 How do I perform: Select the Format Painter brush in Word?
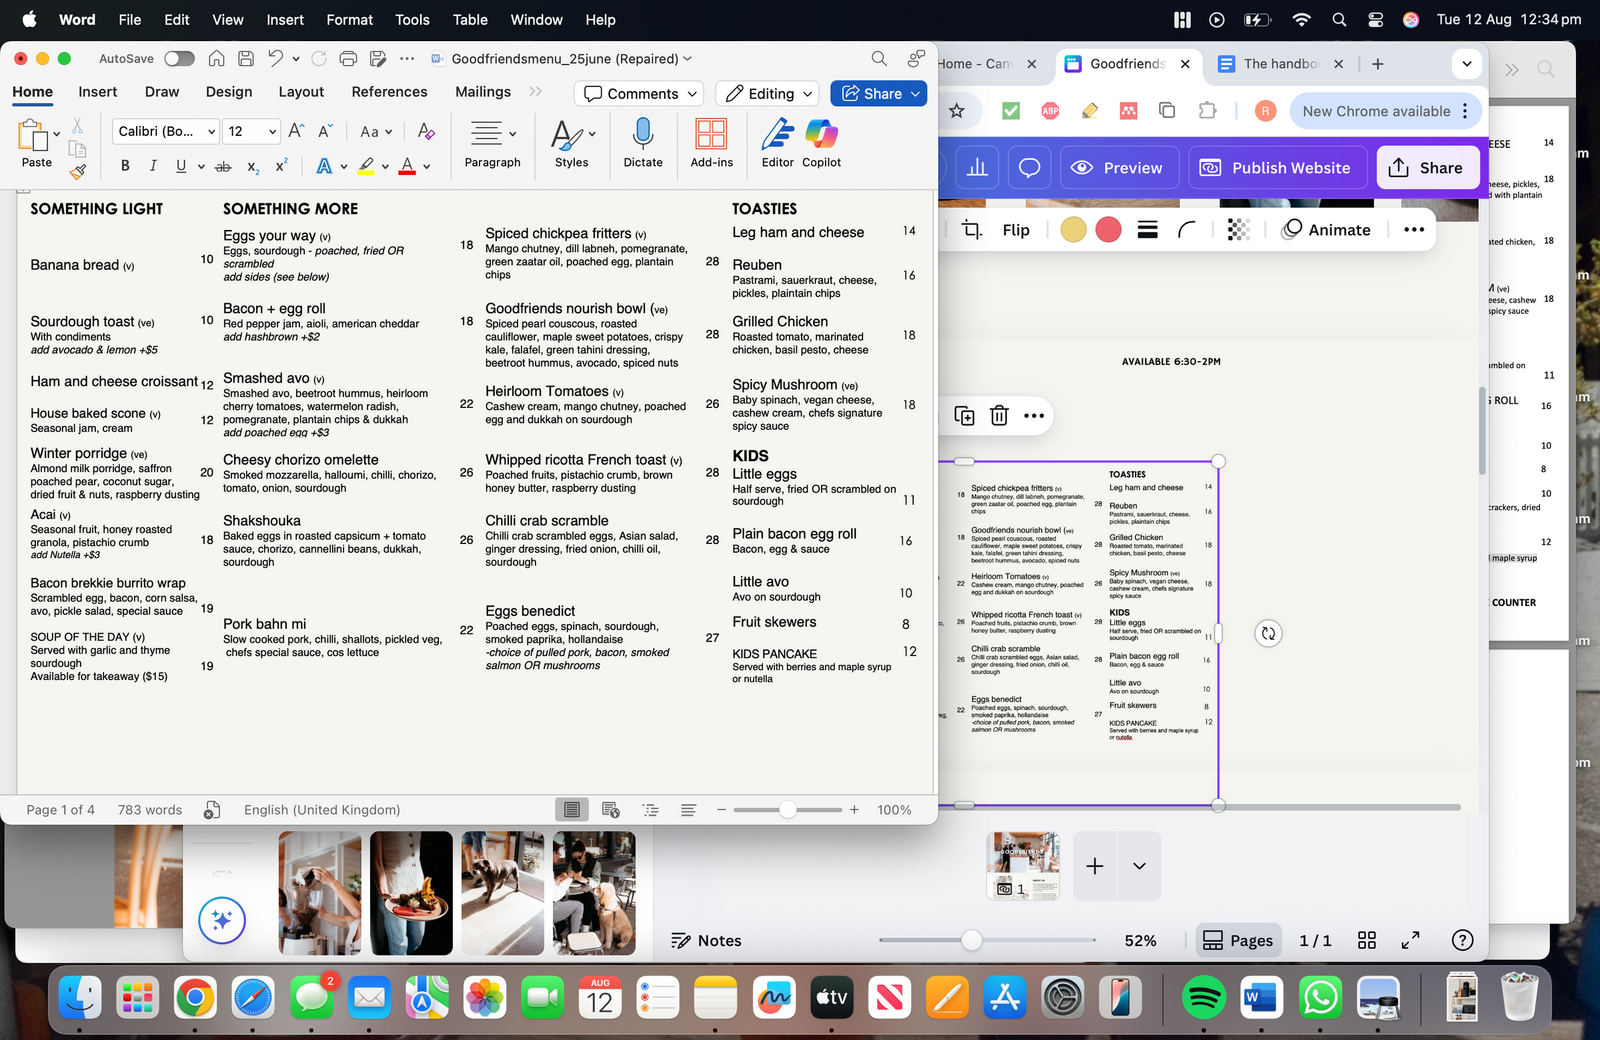(x=78, y=171)
